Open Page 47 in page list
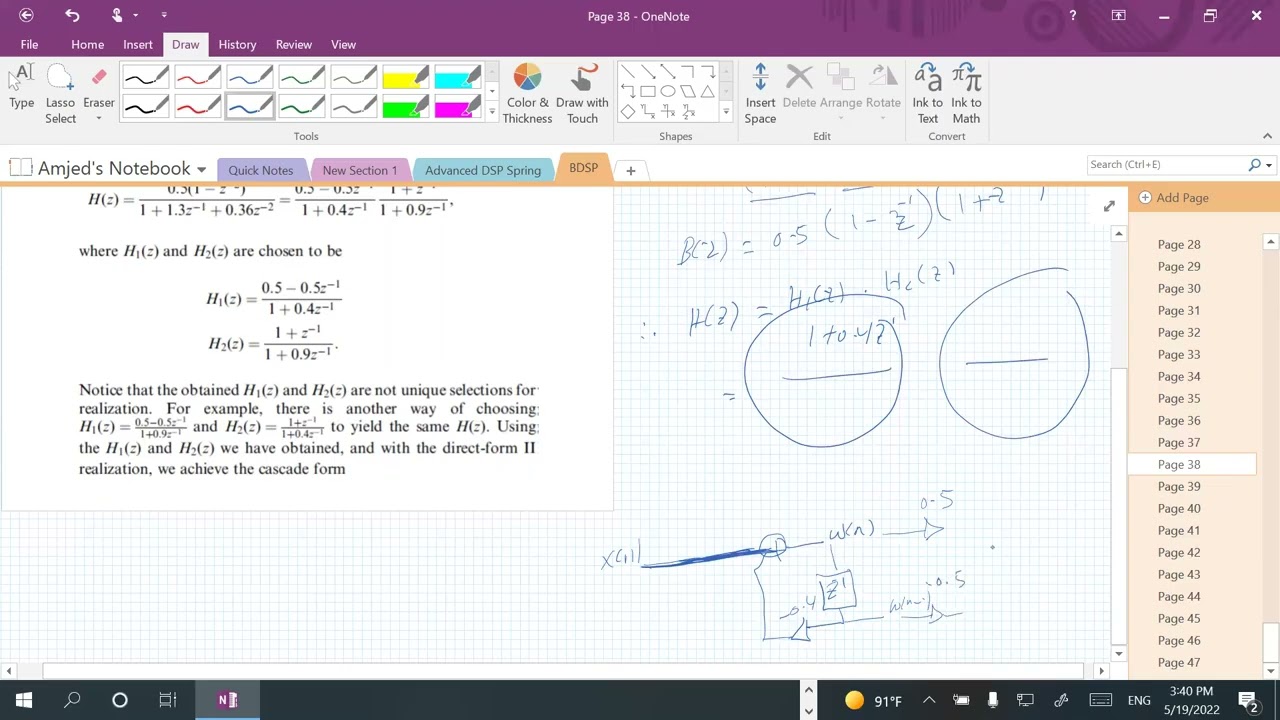 [1179, 662]
